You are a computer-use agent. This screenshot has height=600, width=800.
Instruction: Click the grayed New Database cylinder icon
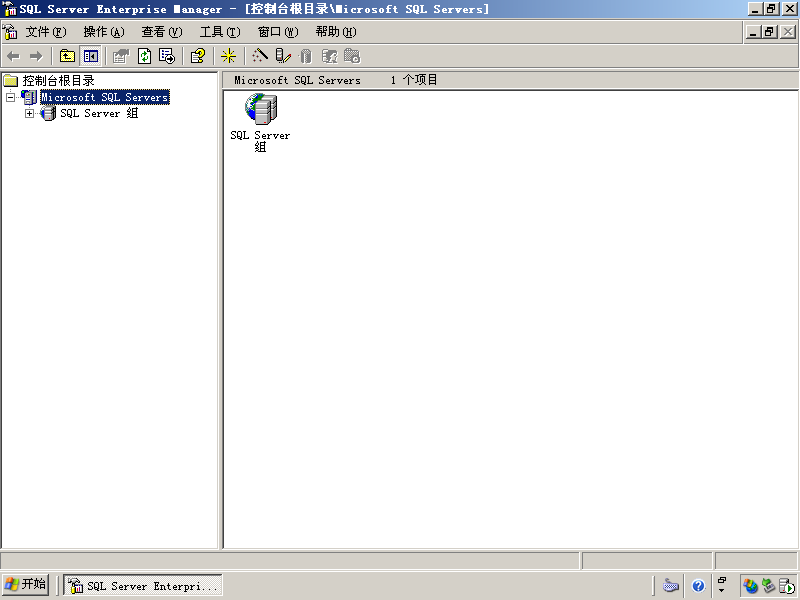point(306,56)
